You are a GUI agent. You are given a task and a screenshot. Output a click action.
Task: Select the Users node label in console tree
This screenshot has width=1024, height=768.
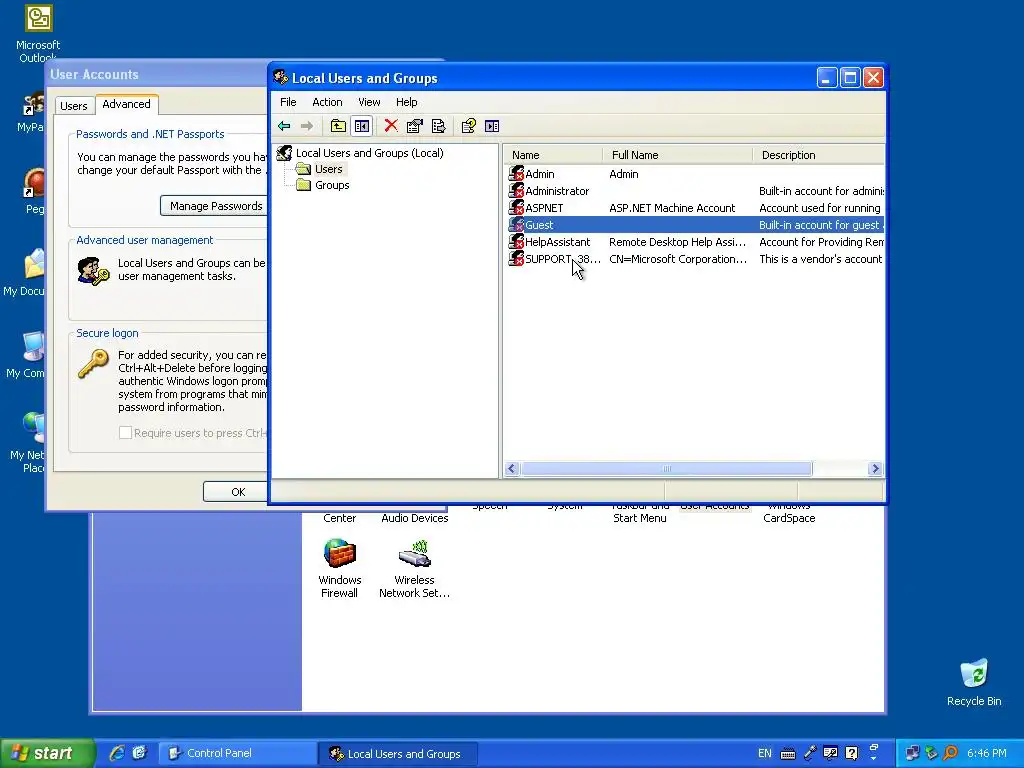coord(328,169)
